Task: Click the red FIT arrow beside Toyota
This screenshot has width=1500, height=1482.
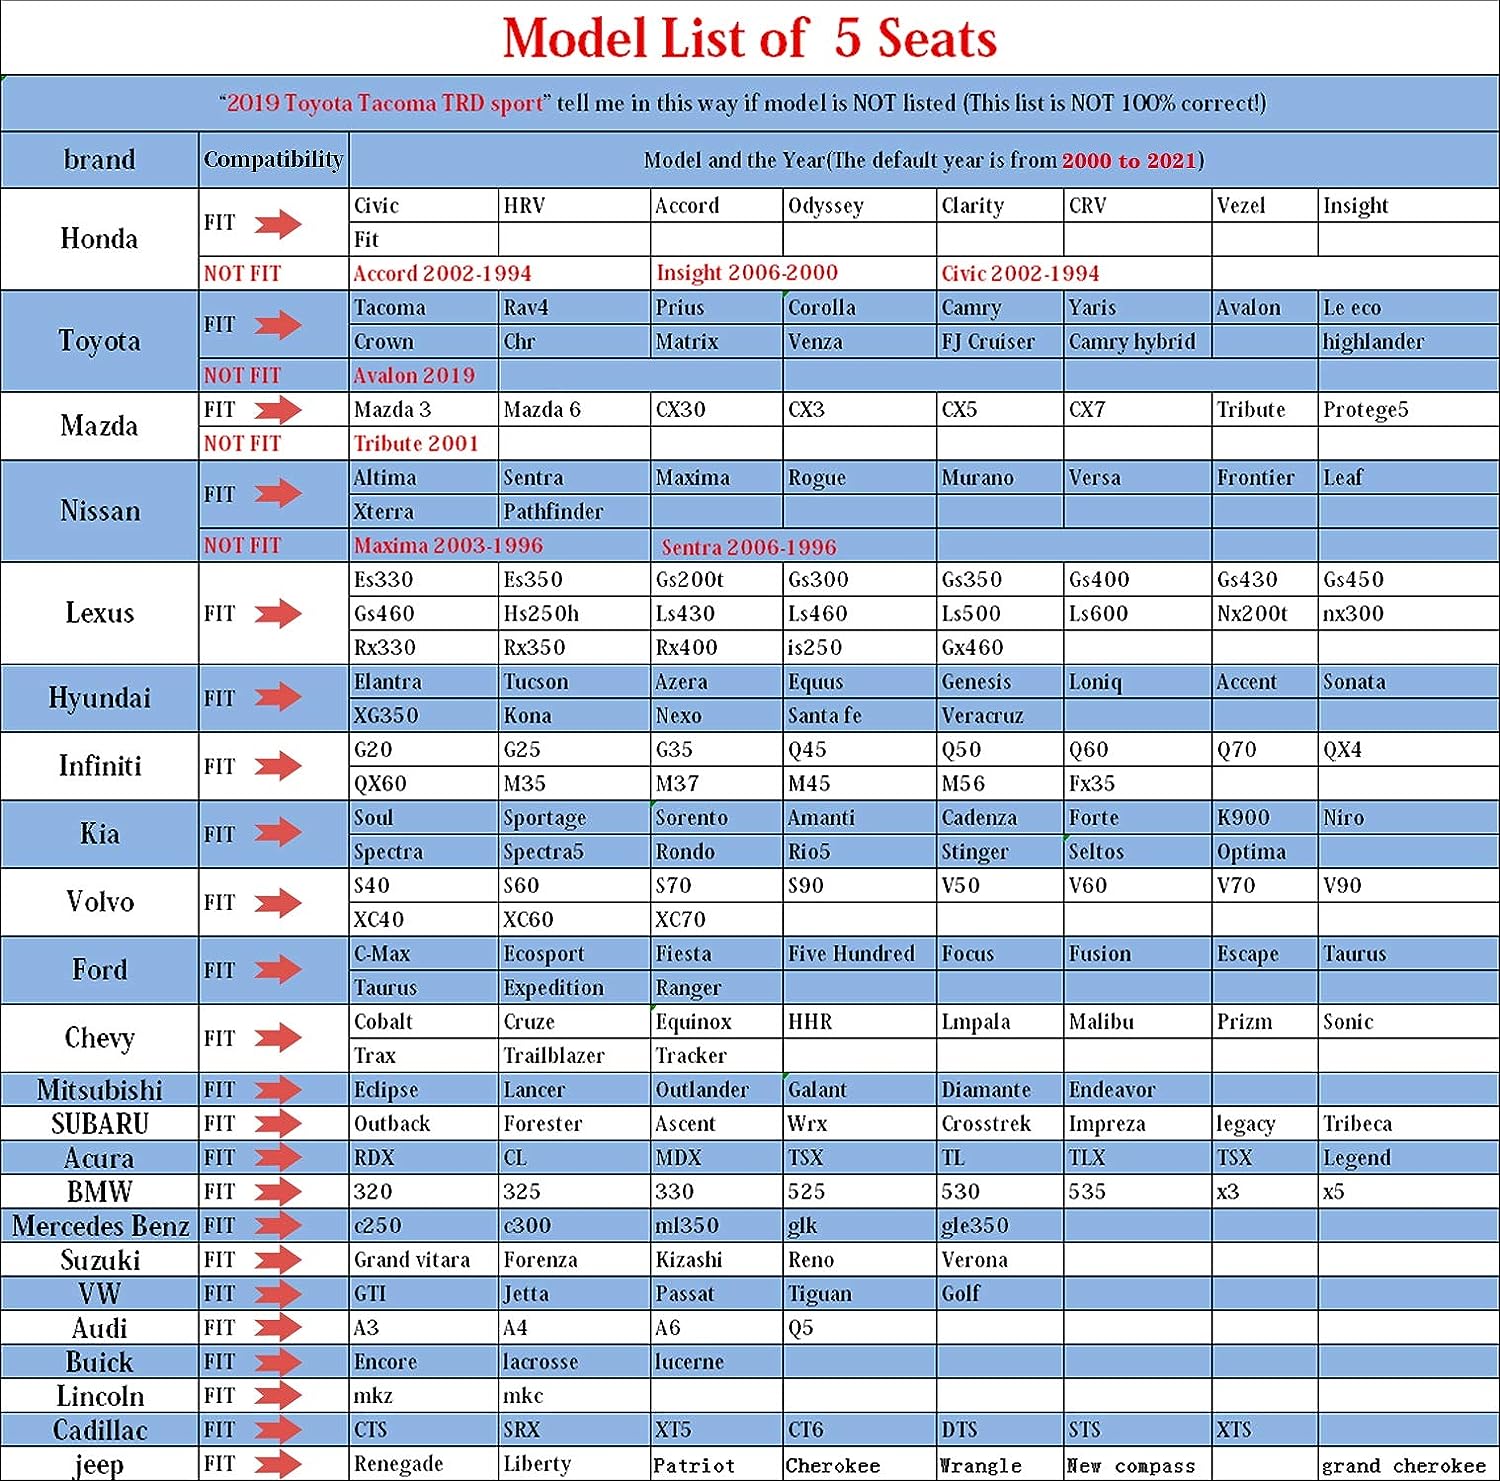Action: (277, 325)
